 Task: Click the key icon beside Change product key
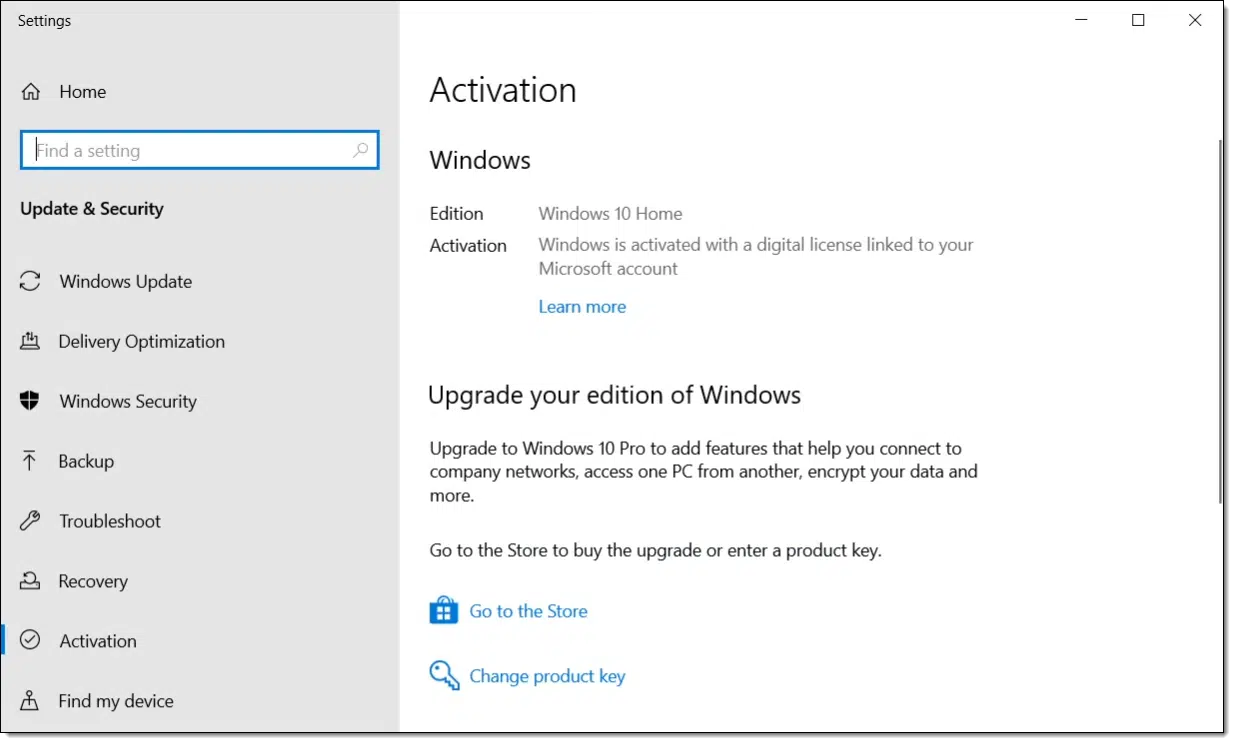coord(444,675)
